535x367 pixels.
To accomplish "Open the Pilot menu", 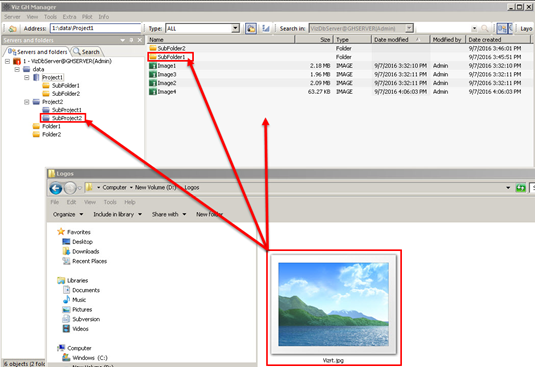I will [87, 17].
